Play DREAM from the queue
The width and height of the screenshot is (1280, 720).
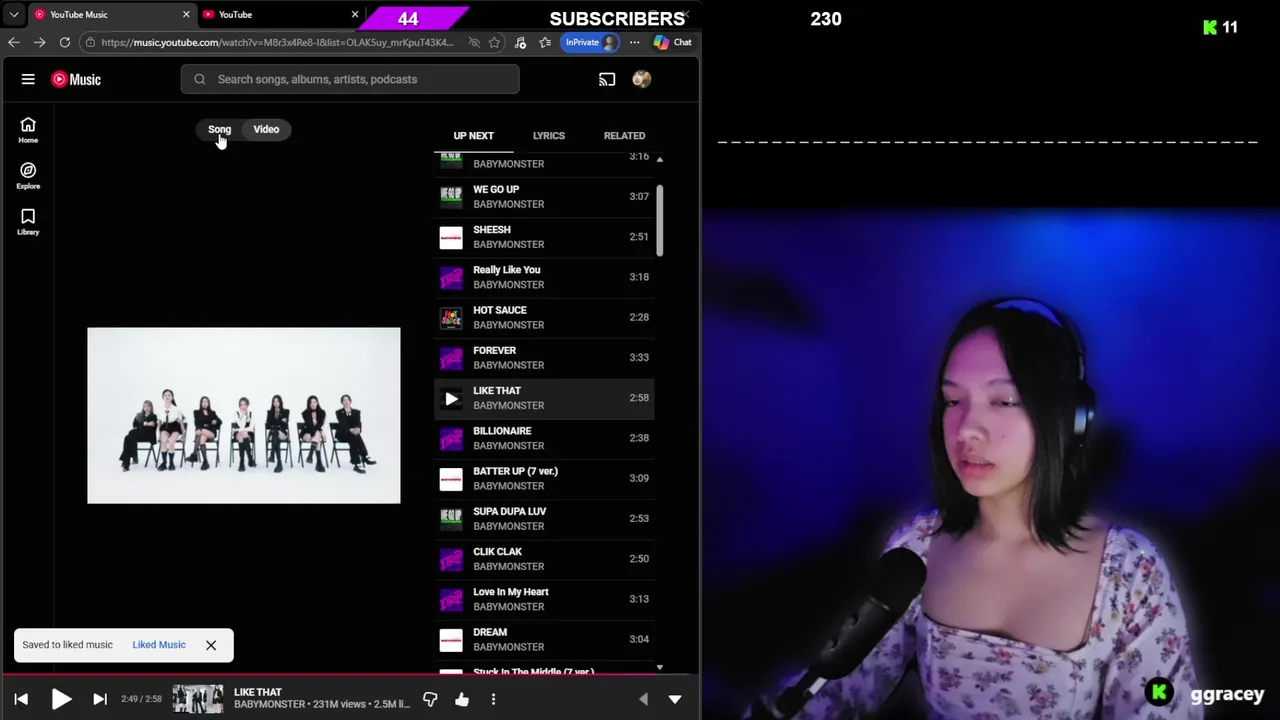pyautogui.click(x=545, y=639)
